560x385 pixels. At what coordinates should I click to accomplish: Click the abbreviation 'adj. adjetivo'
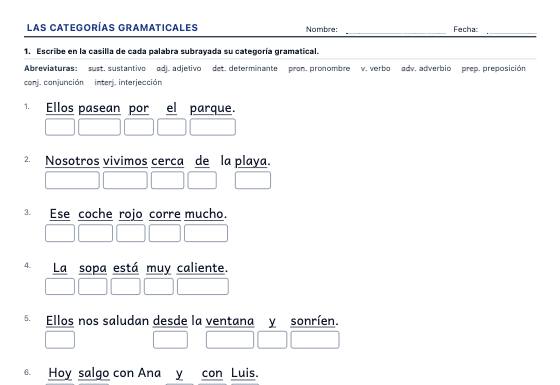[179, 68]
